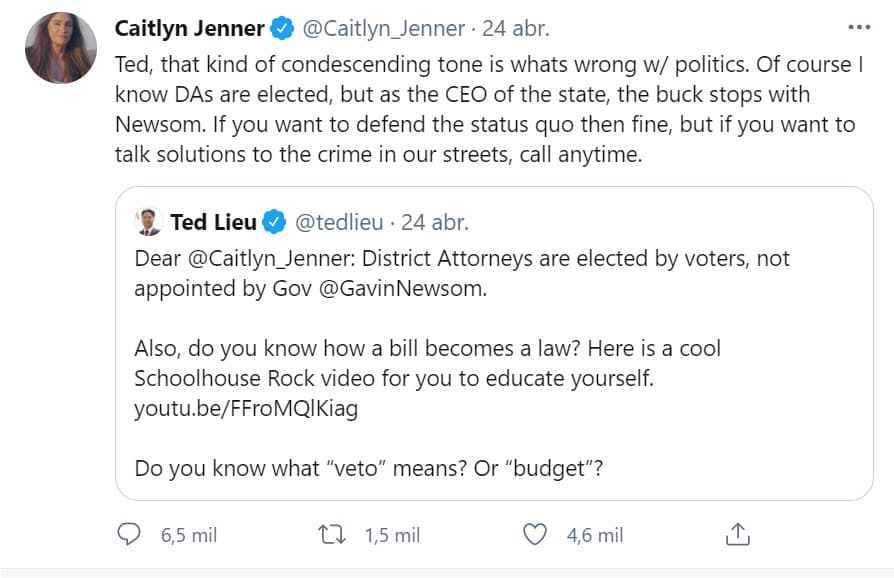This screenshot has height=578, width=894.
Task: Click the heart icon to like the tweet
Action: pyautogui.click(x=535, y=535)
